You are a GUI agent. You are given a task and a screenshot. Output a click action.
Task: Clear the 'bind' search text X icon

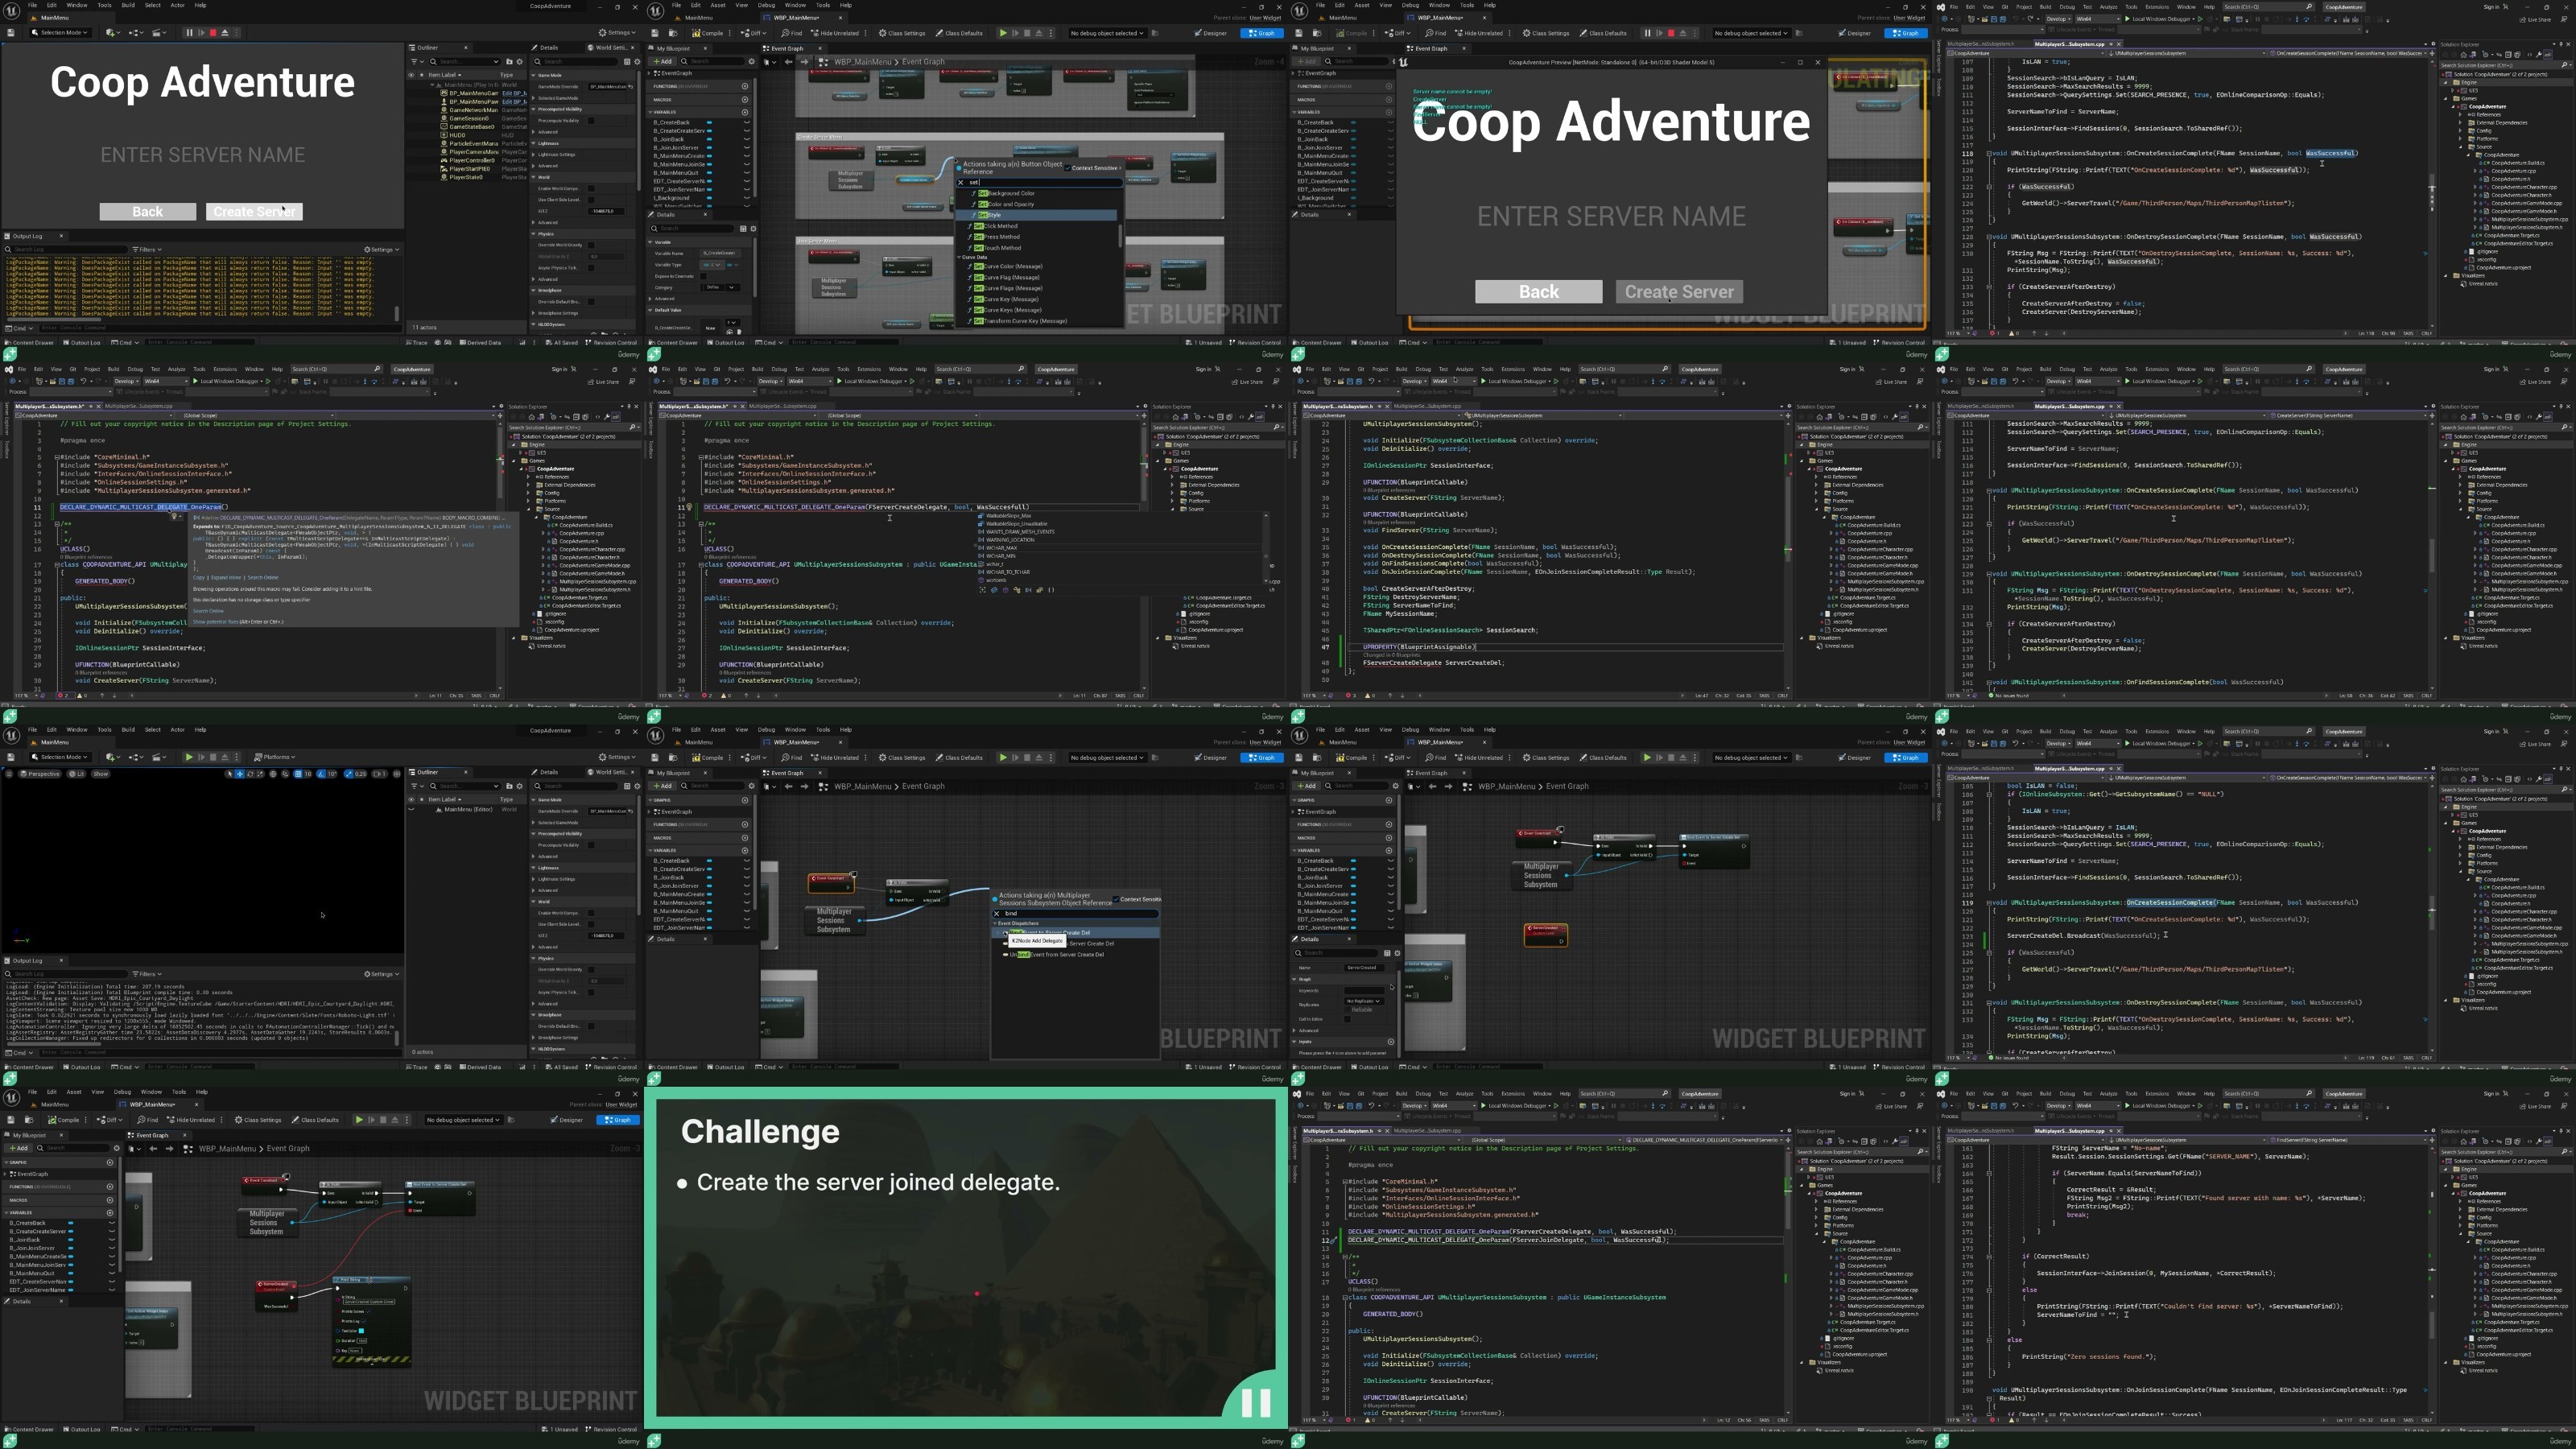coord(996,913)
